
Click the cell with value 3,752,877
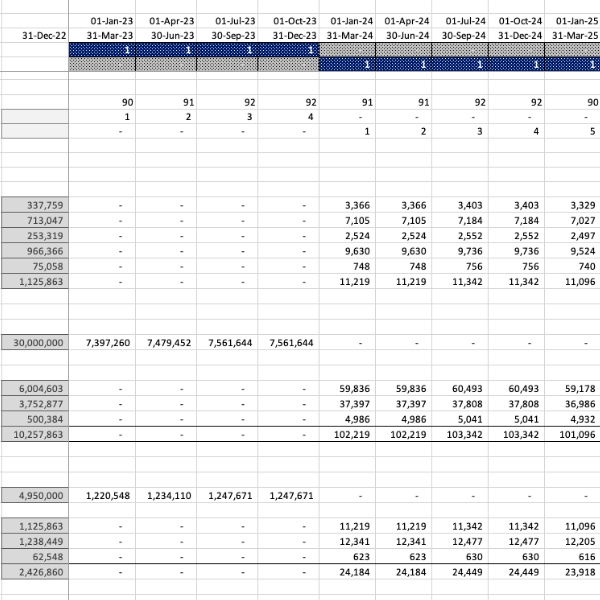point(34,404)
